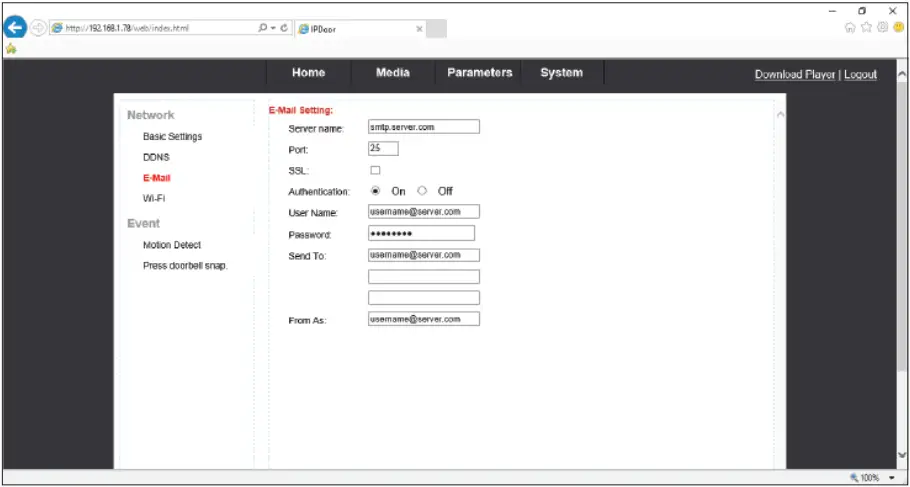Screen dimensions: 910x487
Task: Click the browser forward arrow
Action: coord(38,28)
